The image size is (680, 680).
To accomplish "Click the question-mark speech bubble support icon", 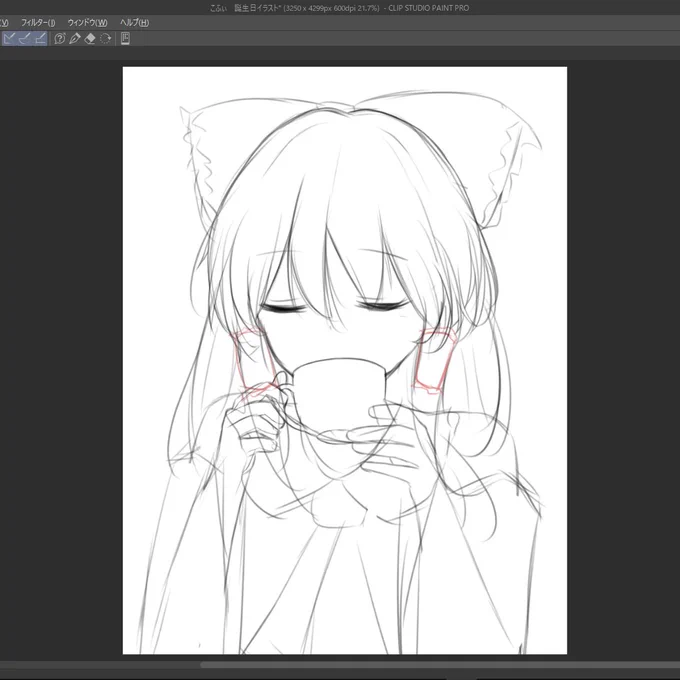I will [59, 39].
